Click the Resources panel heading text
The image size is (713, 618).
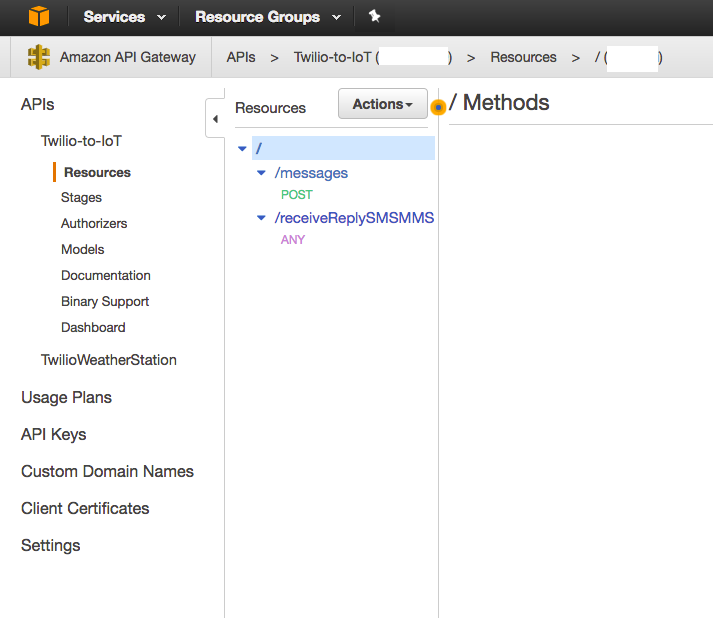point(271,108)
